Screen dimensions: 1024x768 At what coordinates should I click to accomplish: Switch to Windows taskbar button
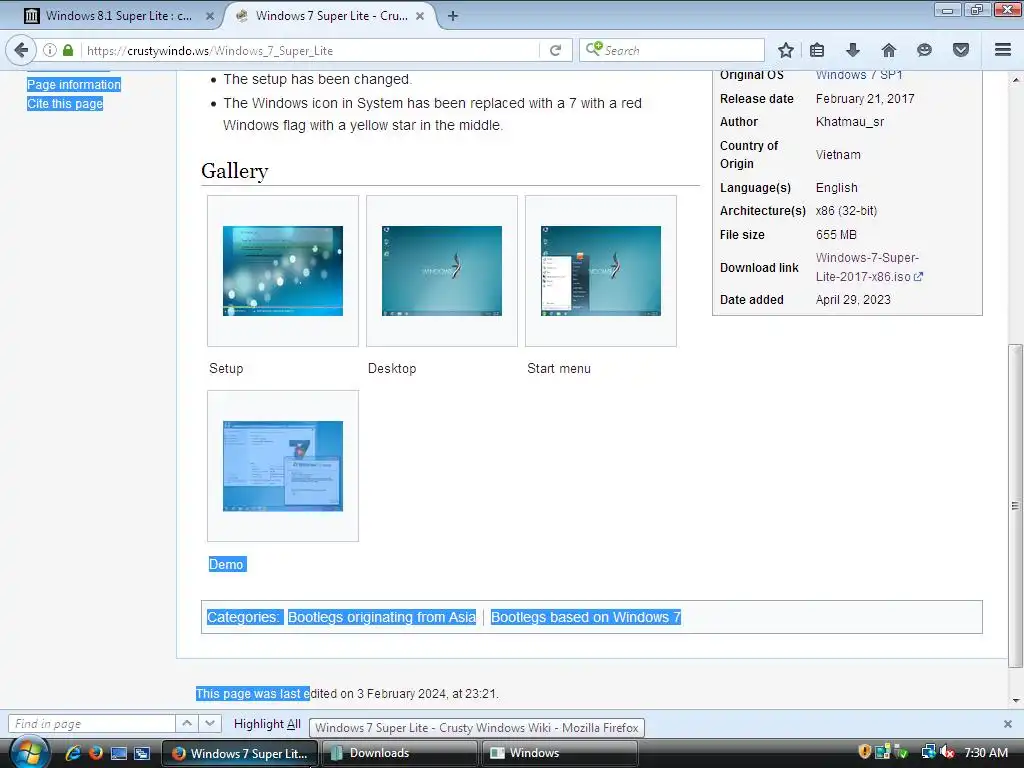pos(559,753)
